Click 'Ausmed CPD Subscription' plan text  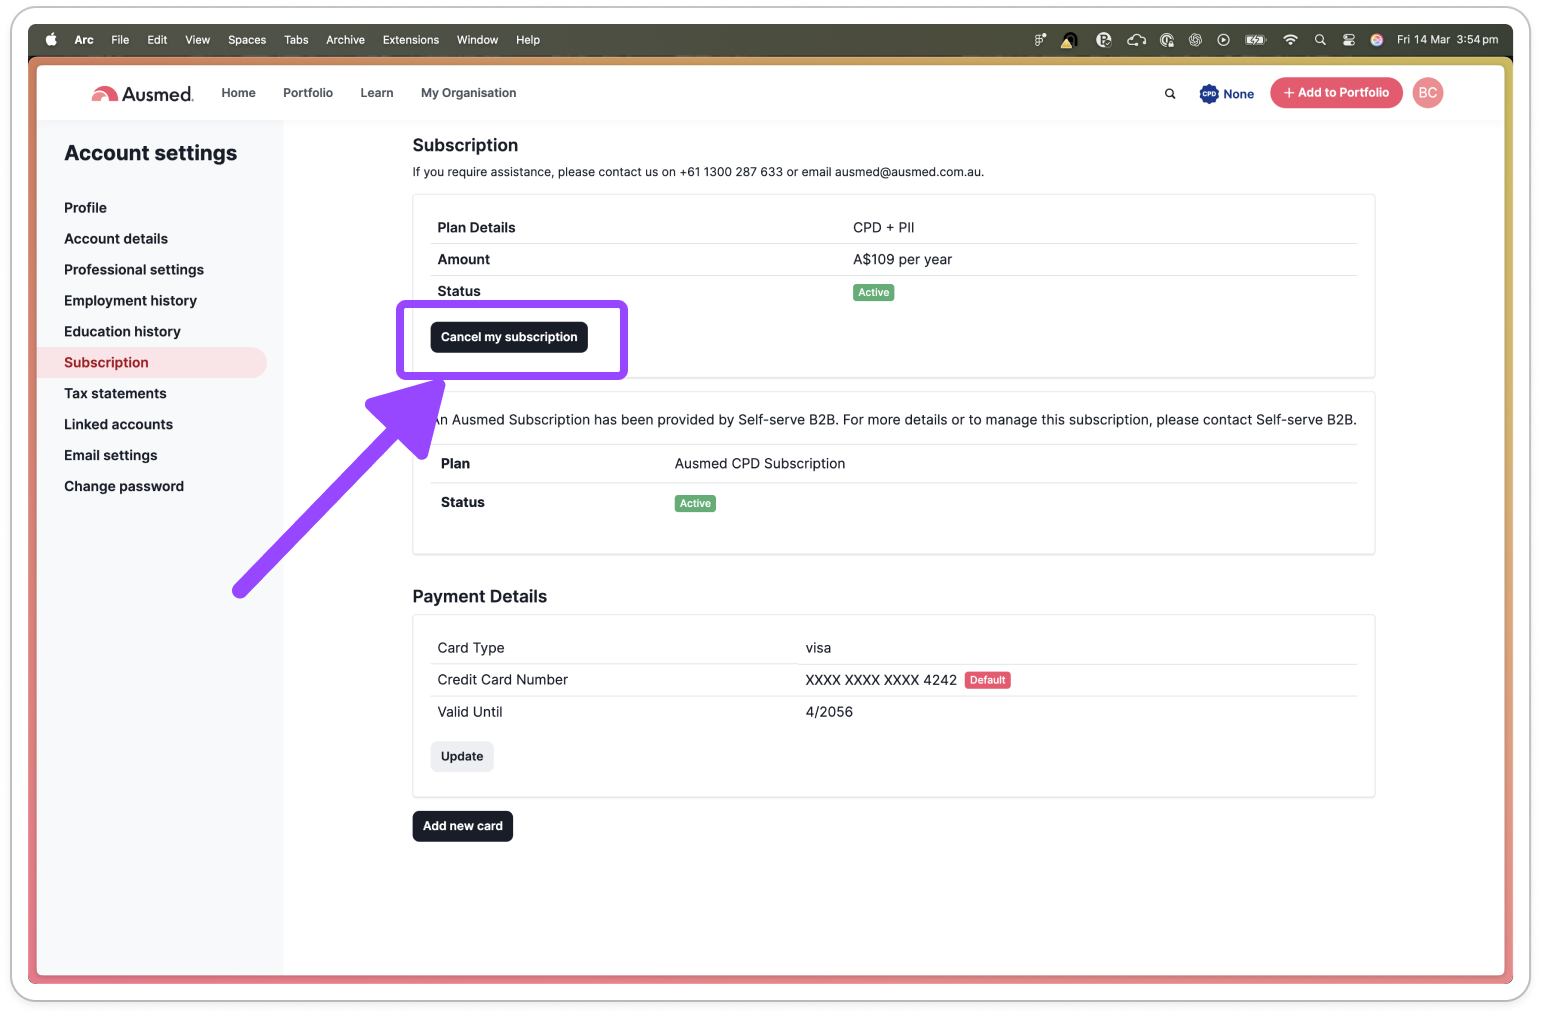(x=760, y=464)
